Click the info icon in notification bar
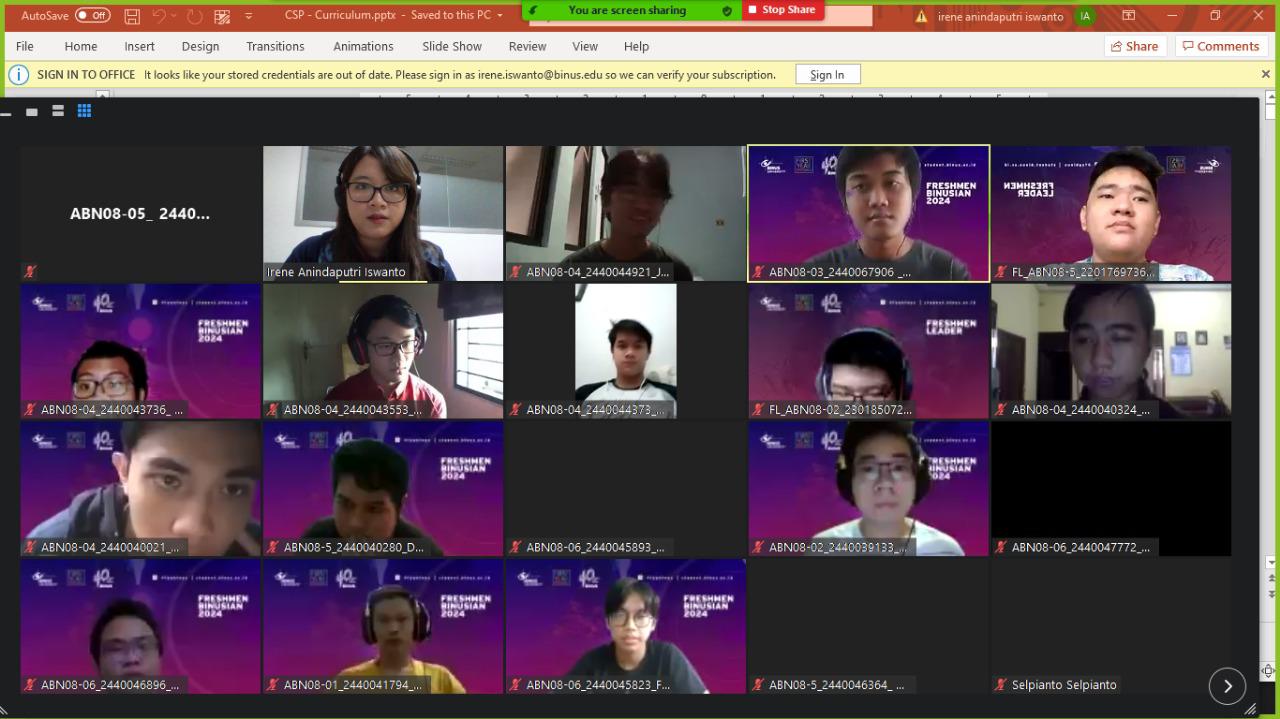 point(19,75)
